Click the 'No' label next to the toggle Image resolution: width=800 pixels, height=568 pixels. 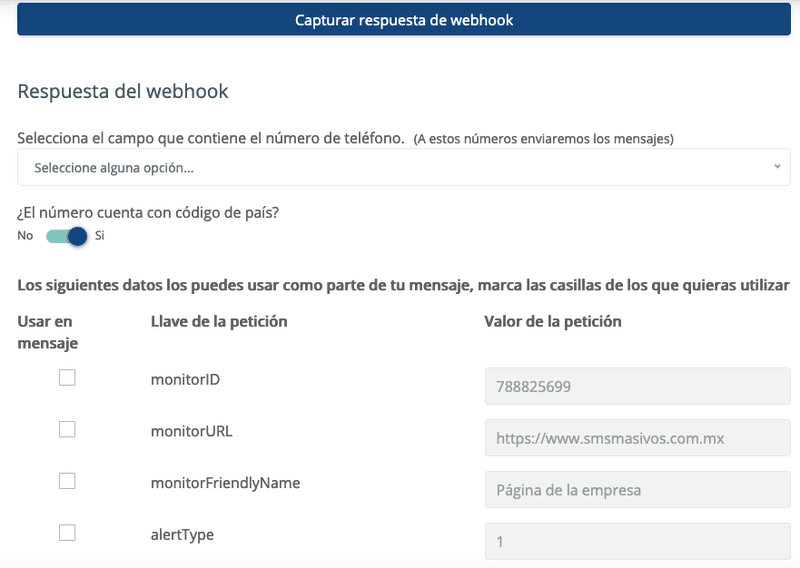(25, 236)
